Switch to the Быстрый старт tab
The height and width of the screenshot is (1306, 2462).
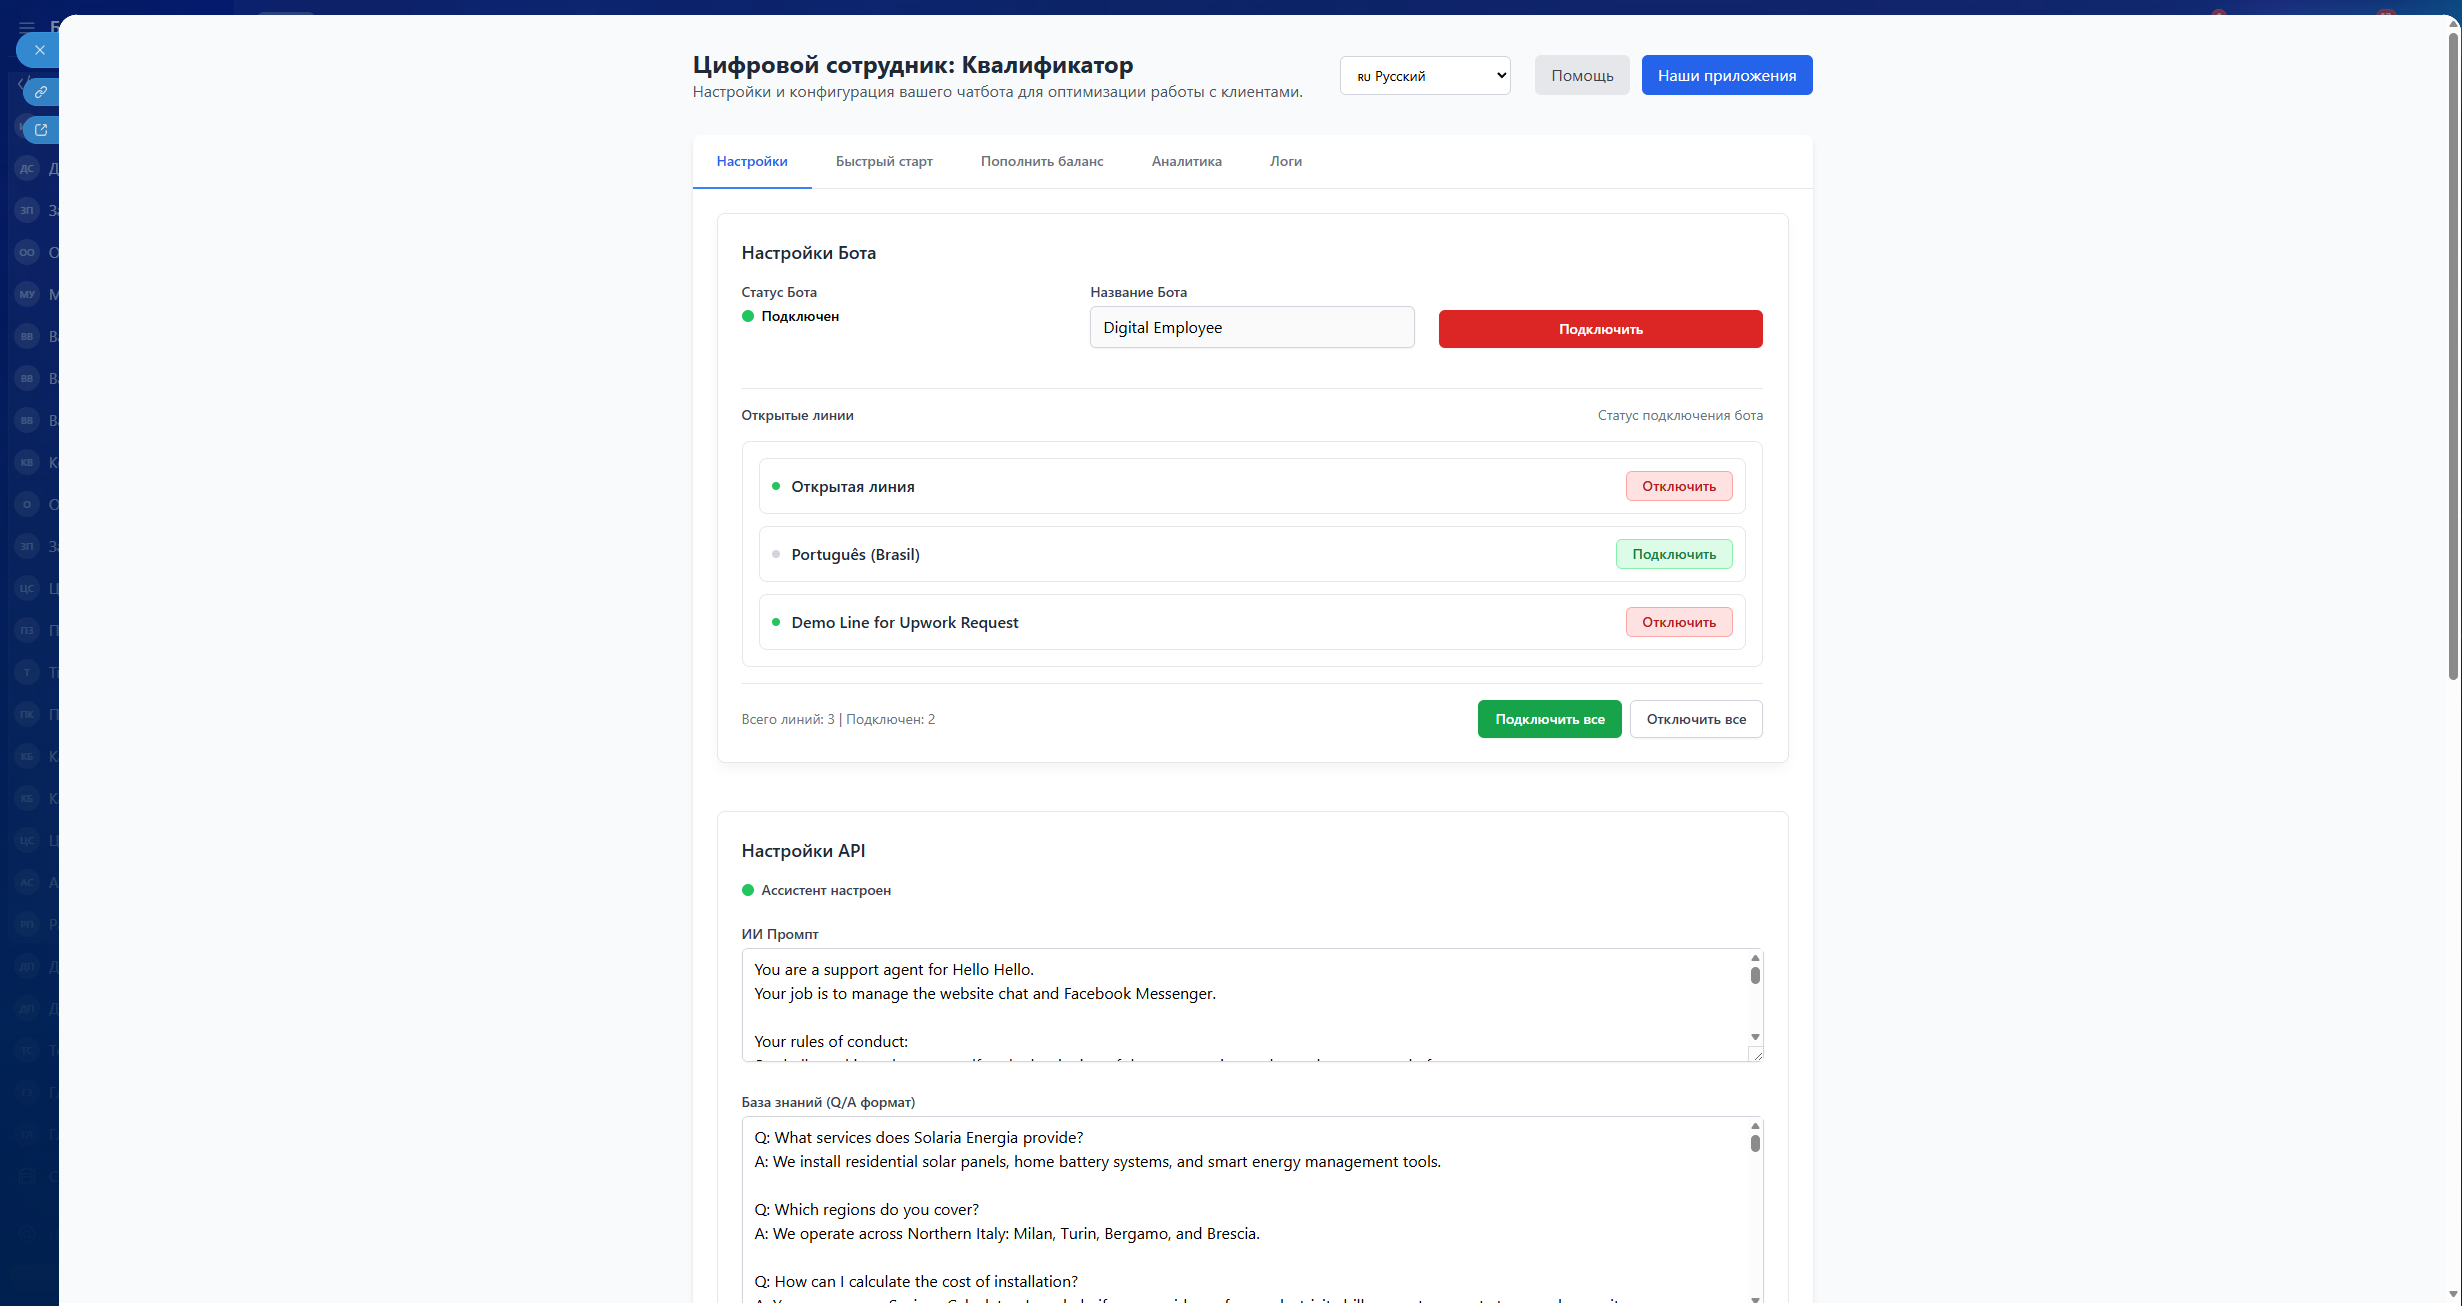click(x=883, y=162)
